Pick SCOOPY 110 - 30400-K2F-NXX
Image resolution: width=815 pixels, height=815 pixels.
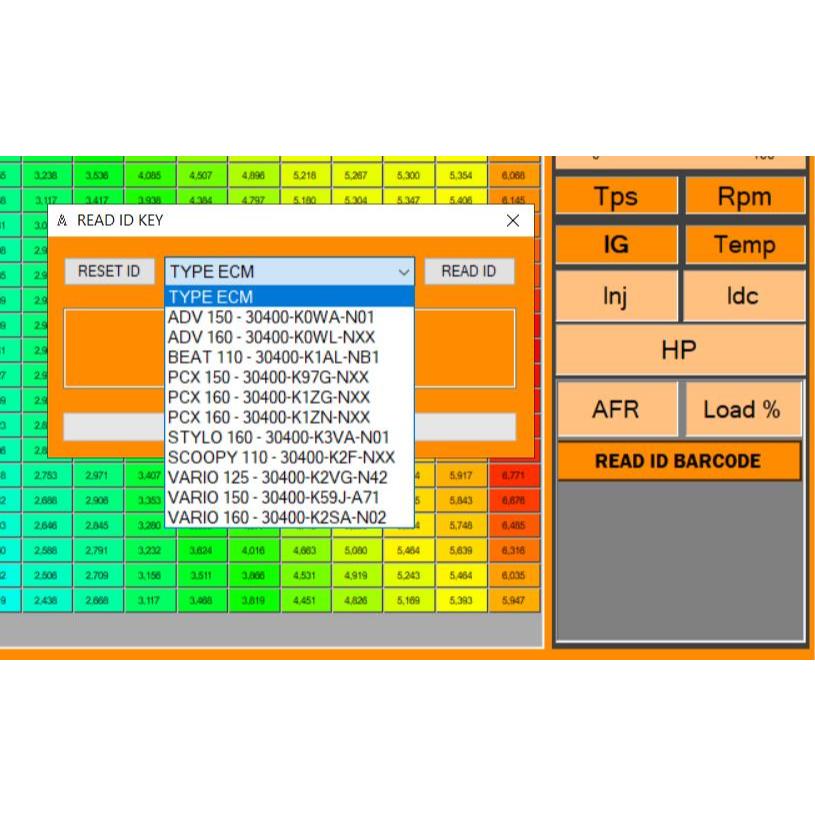coord(290,457)
